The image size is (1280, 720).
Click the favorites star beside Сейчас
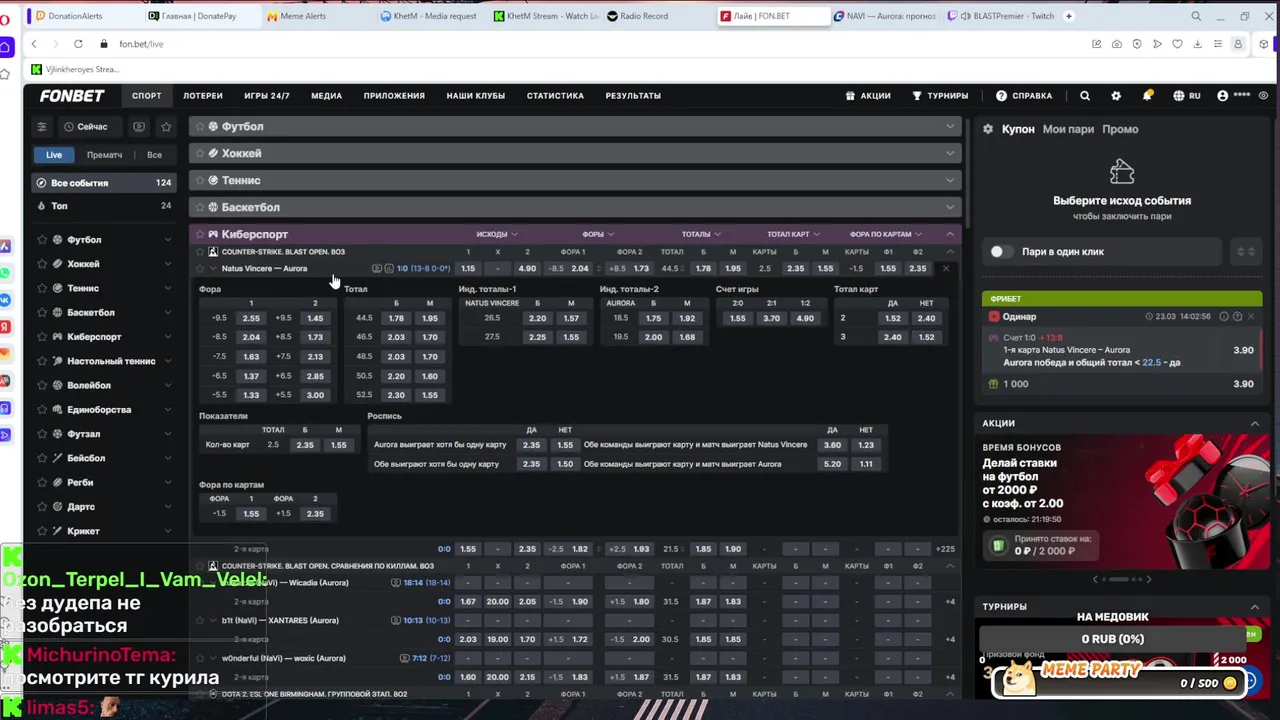(166, 127)
